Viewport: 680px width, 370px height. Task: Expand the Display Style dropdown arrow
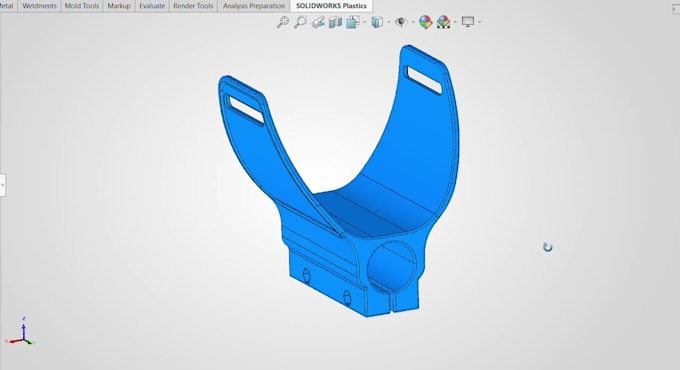pos(389,22)
